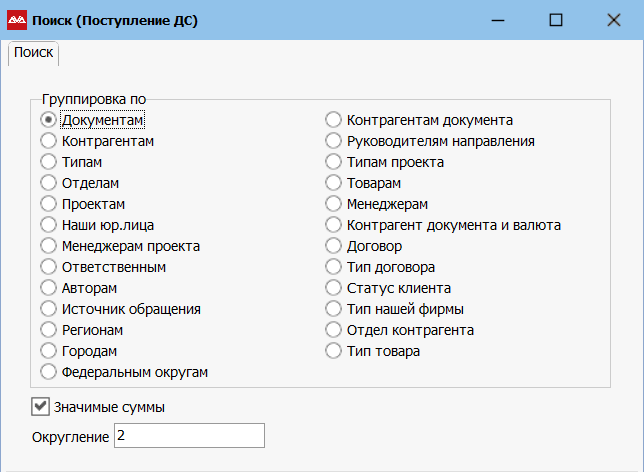Choose Руководителям направления grouping

(x=333, y=141)
